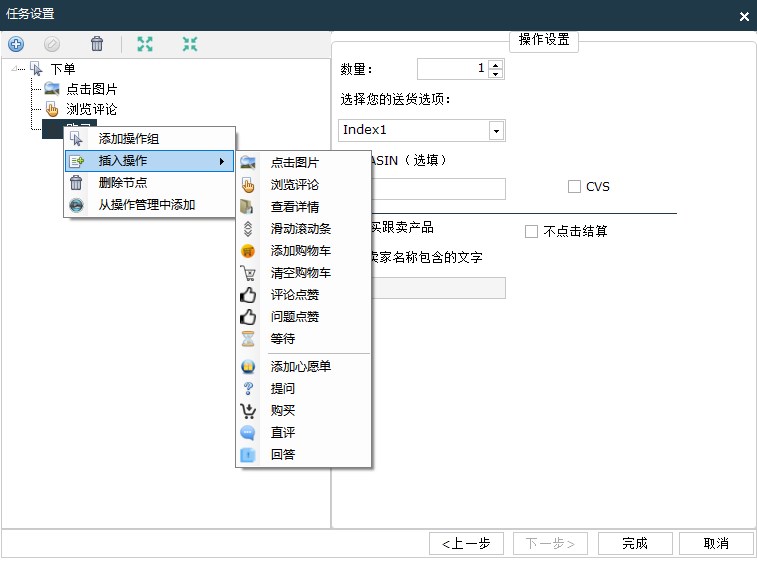The width and height of the screenshot is (757, 564).
Task: Click the <上一步 button
Action: [466, 544]
